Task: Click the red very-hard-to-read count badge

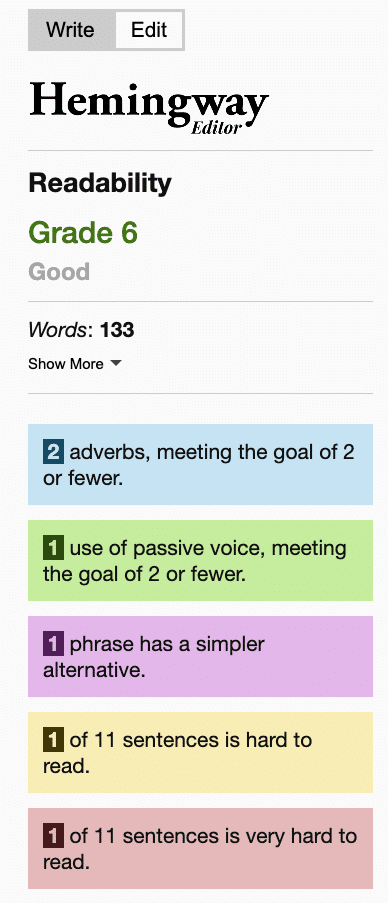Action: [x=53, y=836]
